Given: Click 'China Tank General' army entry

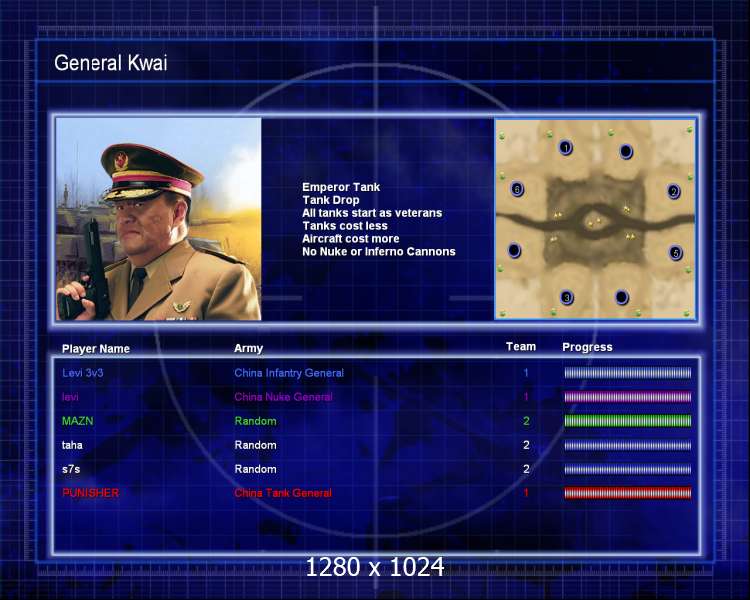Looking at the screenshot, I should click(x=283, y=493).
